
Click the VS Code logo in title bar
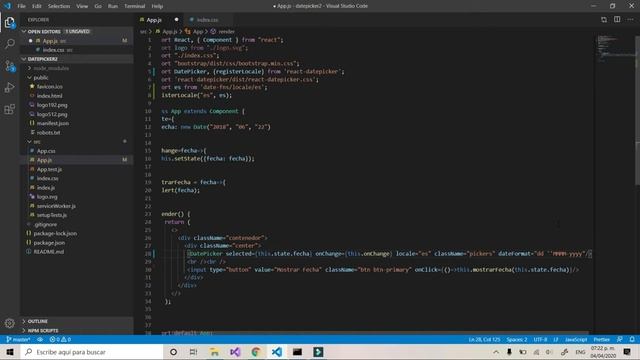click(x=7, y=6)
